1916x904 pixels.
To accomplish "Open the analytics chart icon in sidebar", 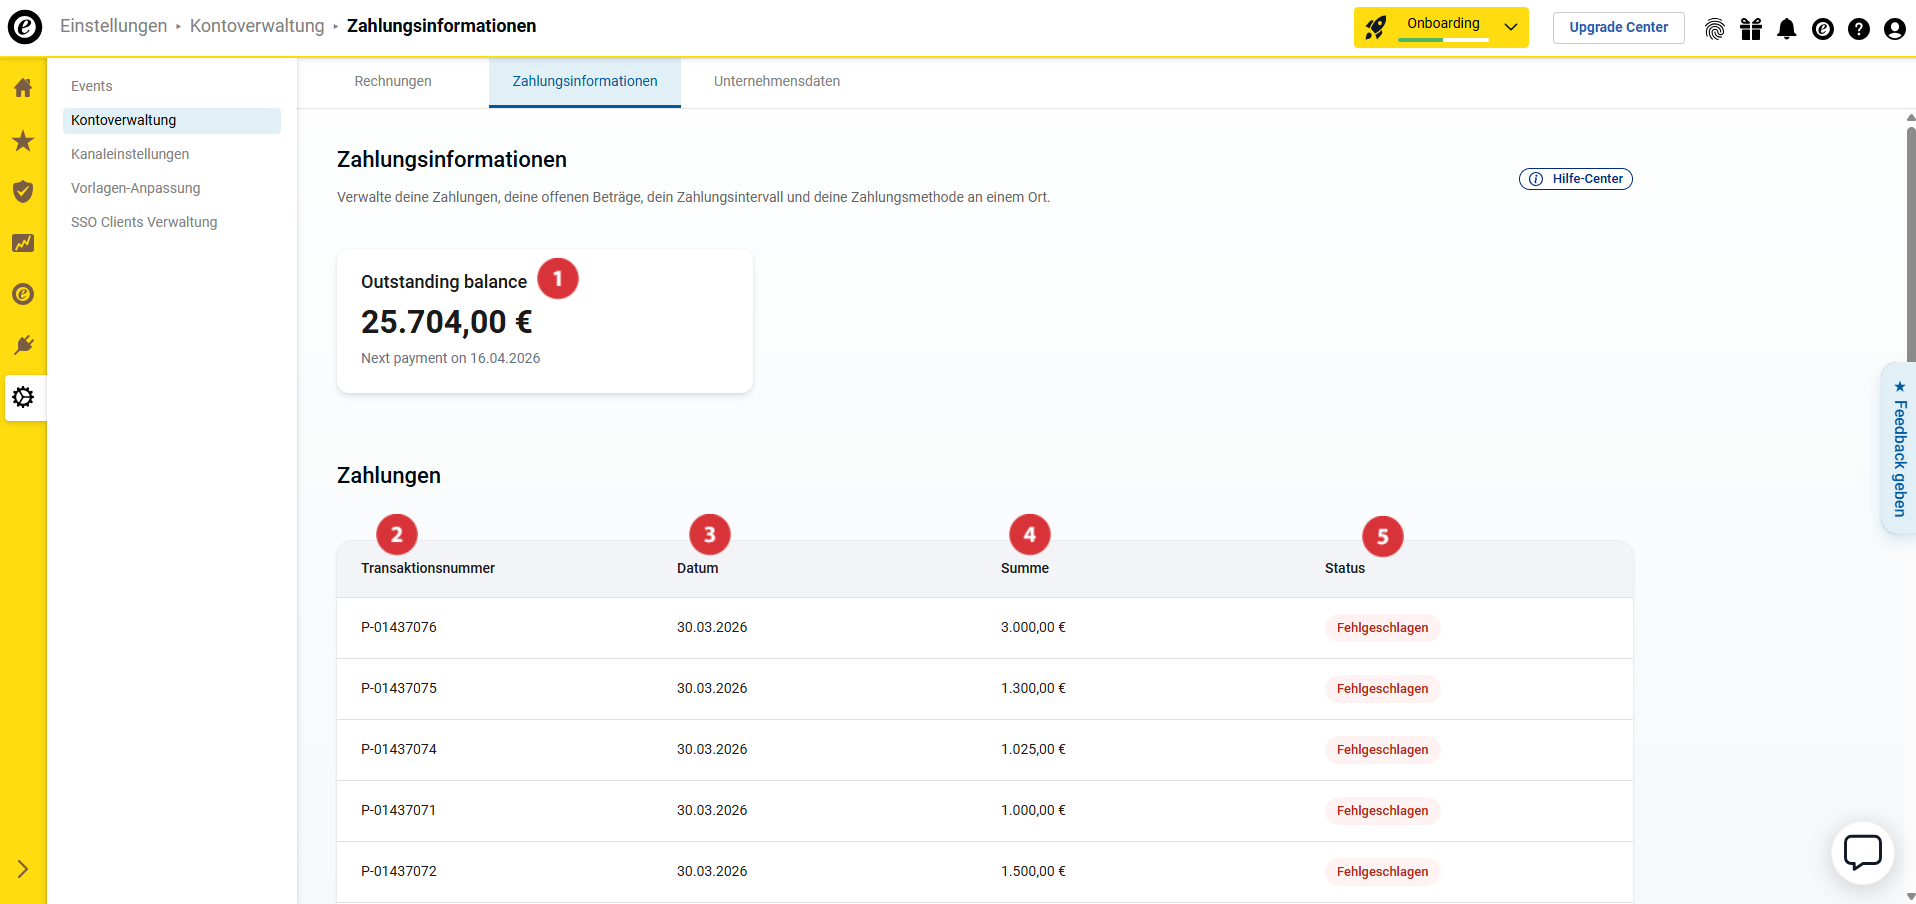I will tap(23, 243).
